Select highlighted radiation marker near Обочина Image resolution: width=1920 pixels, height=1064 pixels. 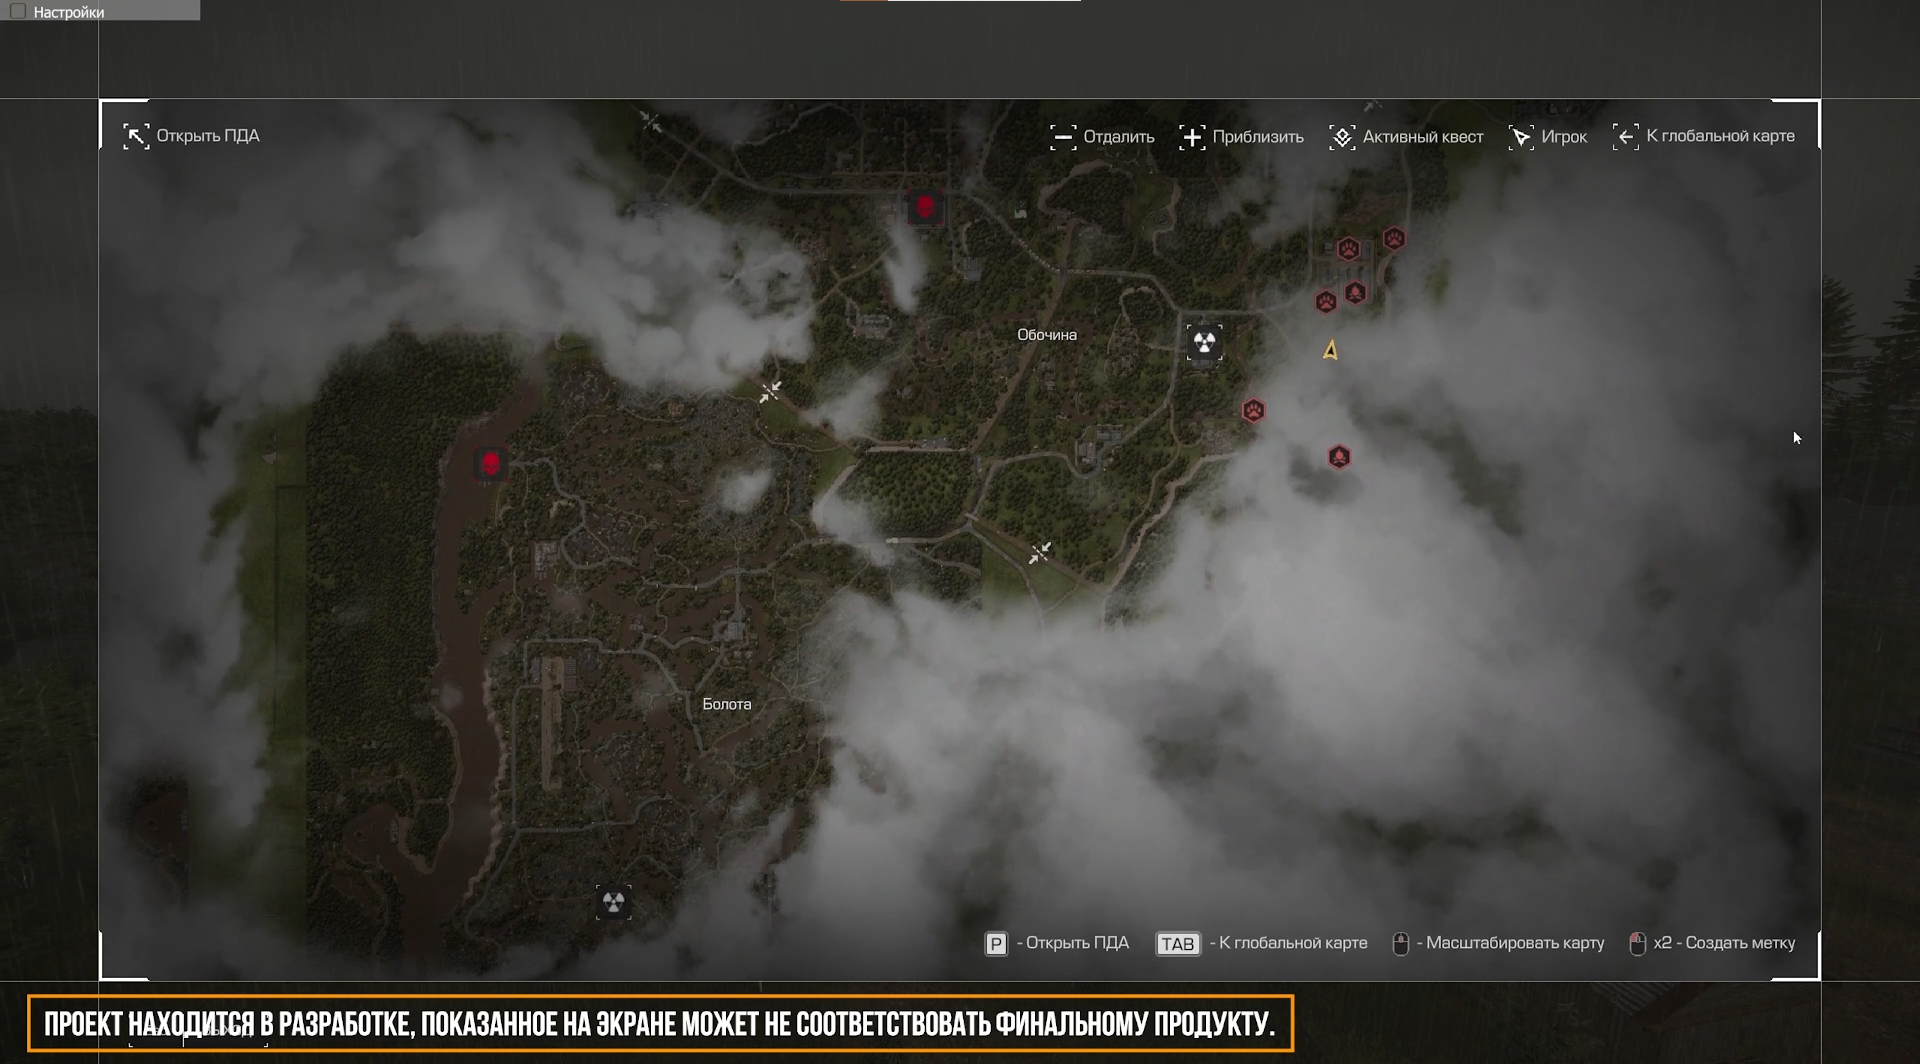pyautogui.click(x=1204, y=342)
